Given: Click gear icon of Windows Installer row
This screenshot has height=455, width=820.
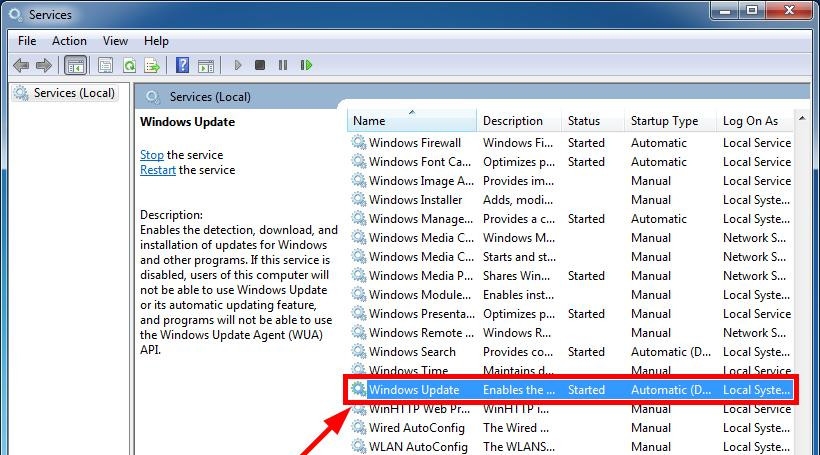Looking at the screenshot, I should pos(359,199).
